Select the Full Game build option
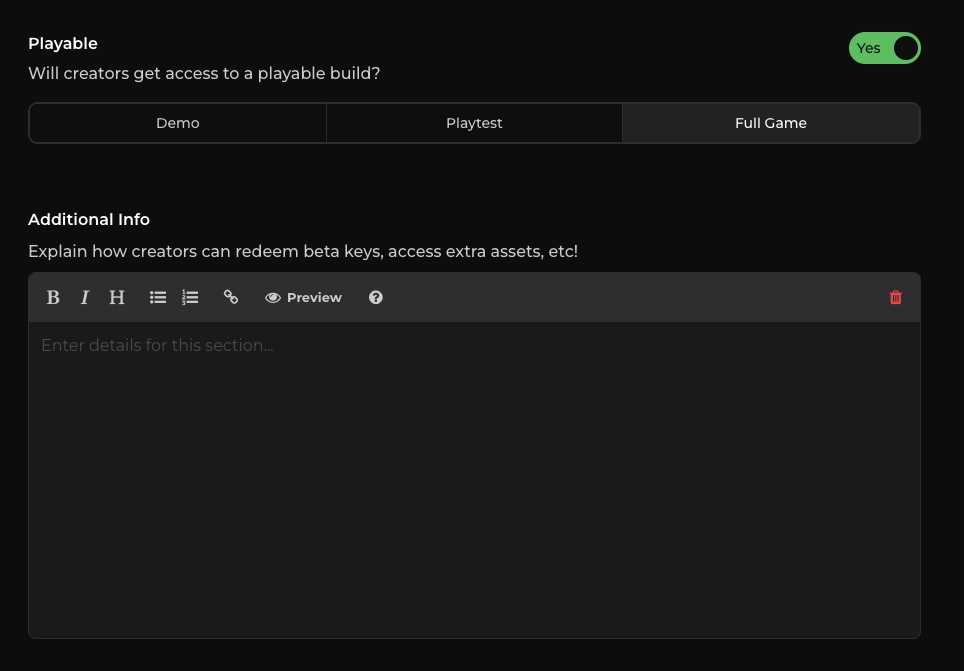 [771, 123]
